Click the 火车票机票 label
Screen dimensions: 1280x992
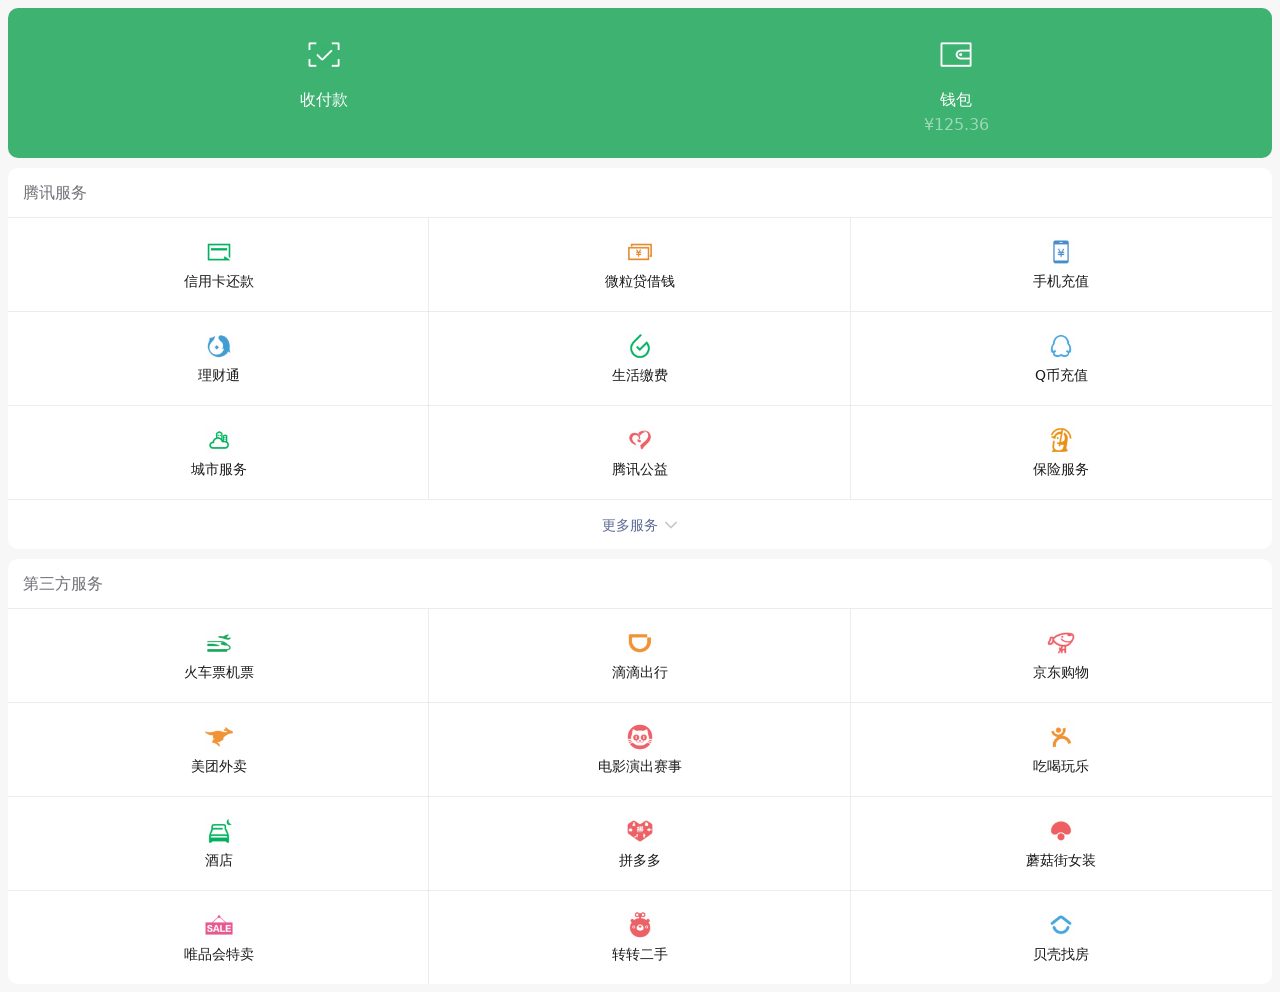219,673
